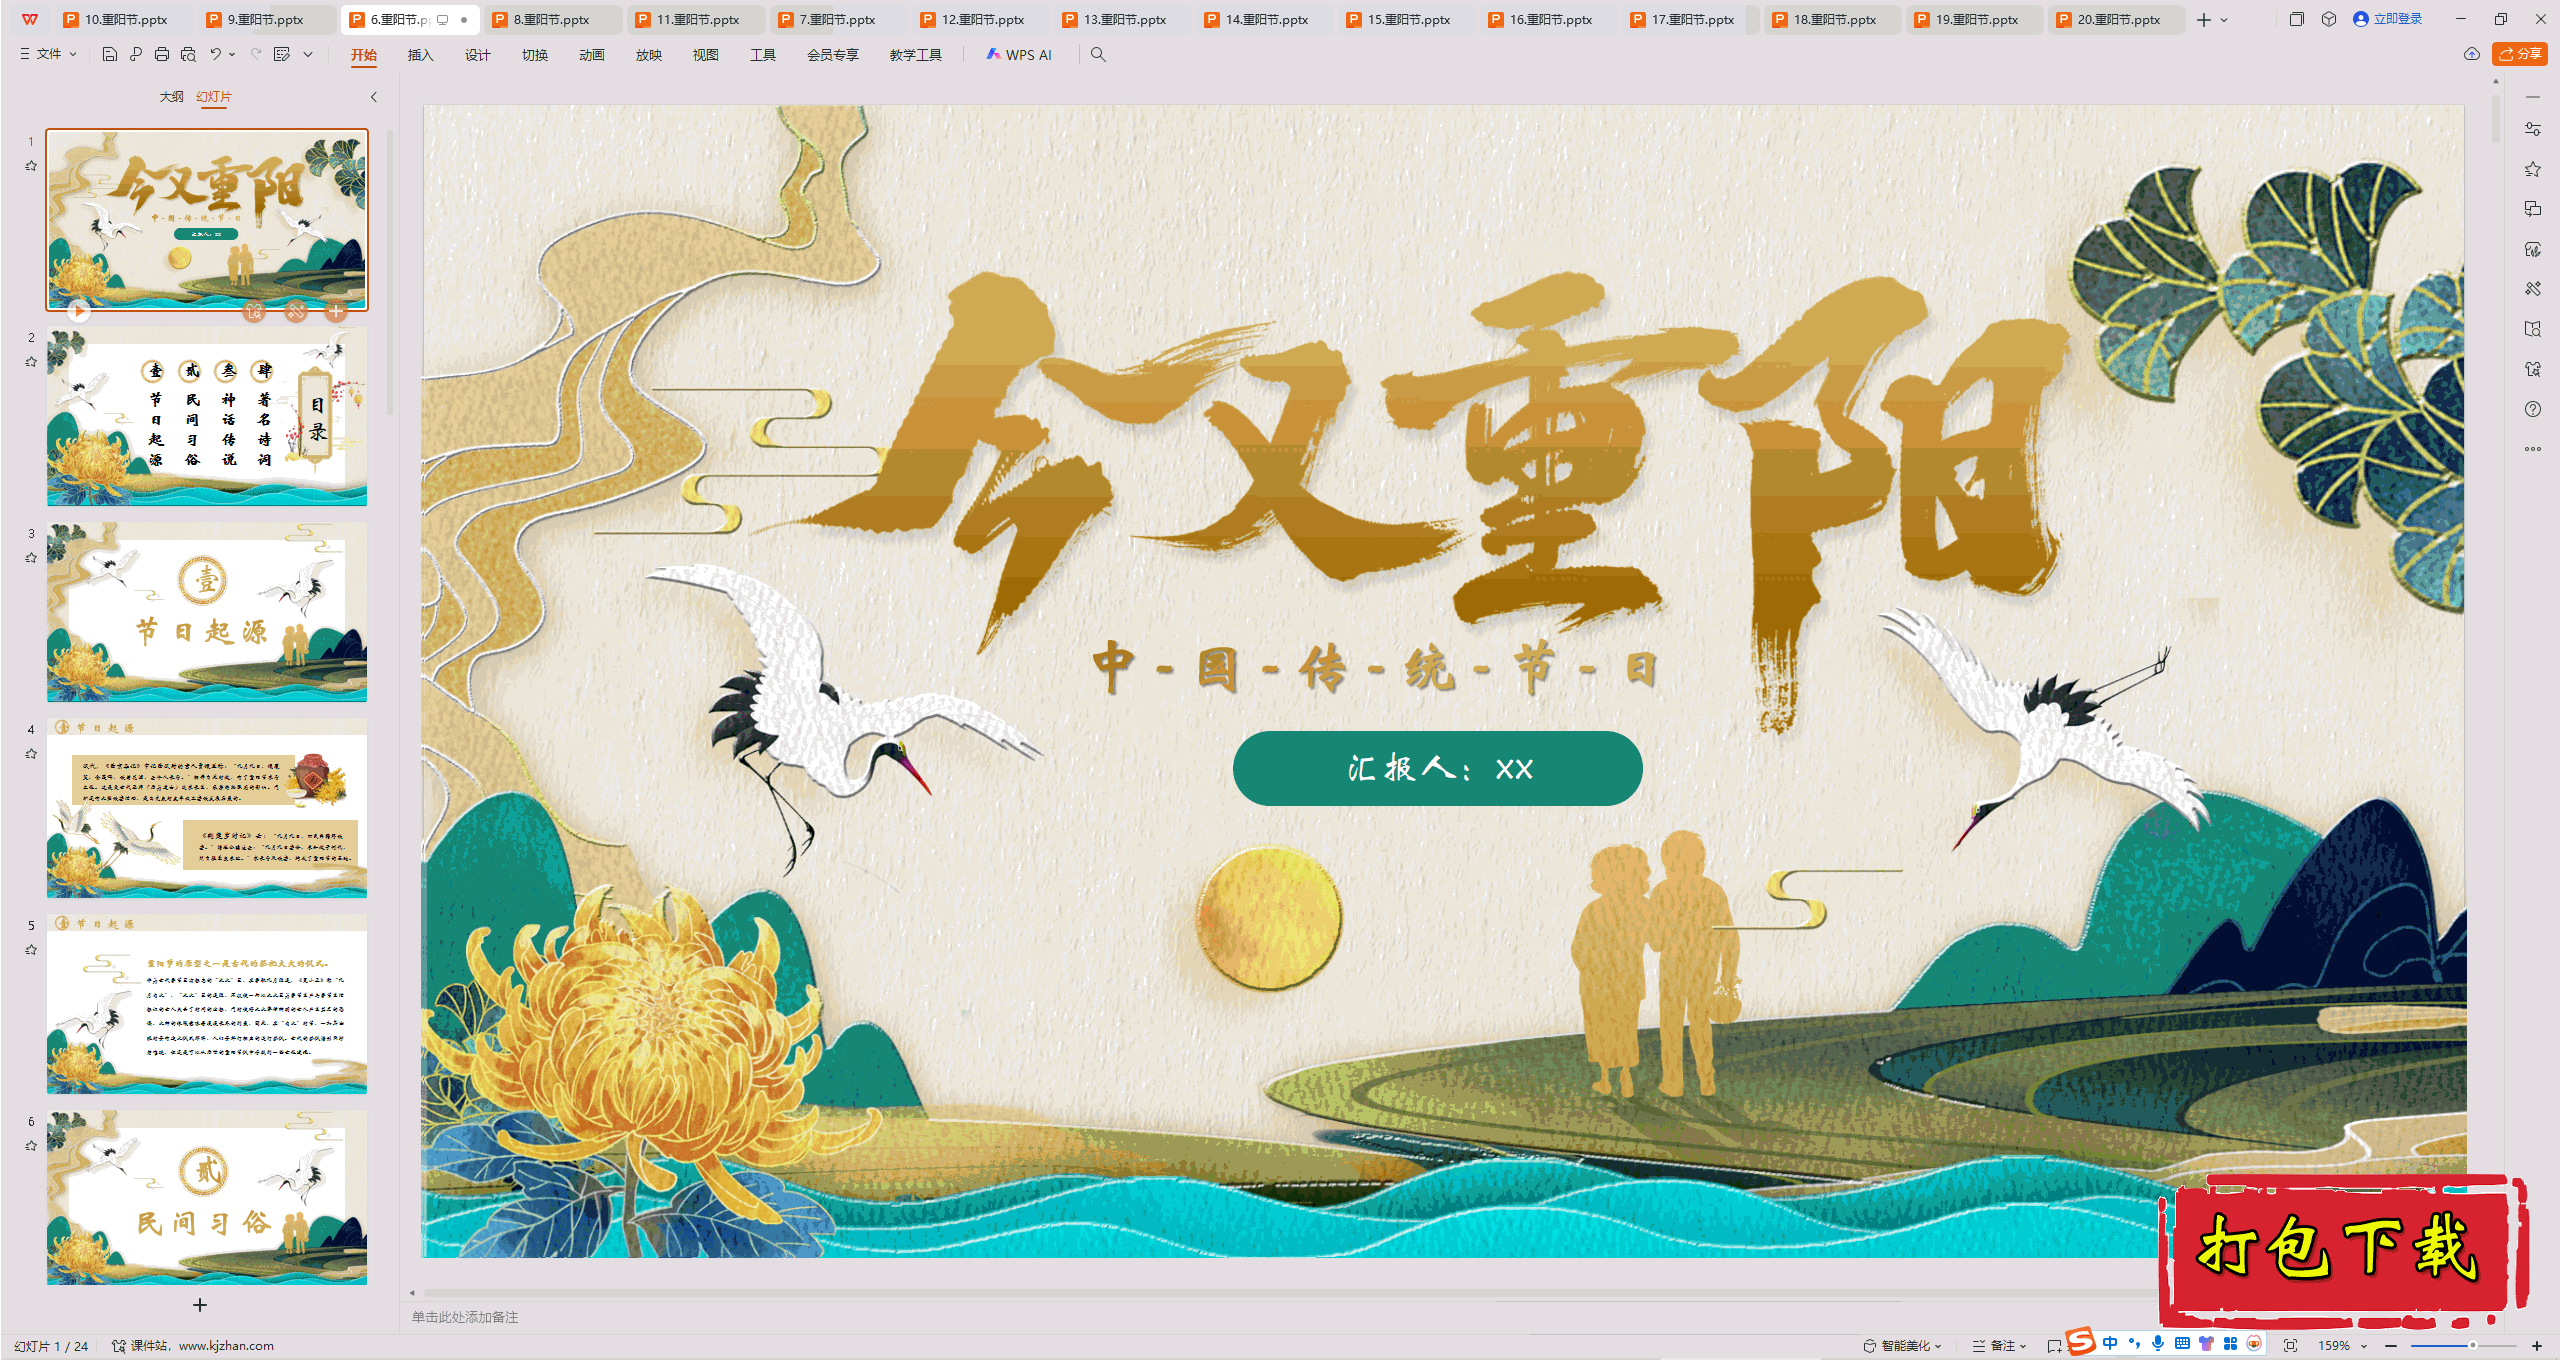
Task: Click the Sogou microphone voice input icon
Action: (2158, 1343)
